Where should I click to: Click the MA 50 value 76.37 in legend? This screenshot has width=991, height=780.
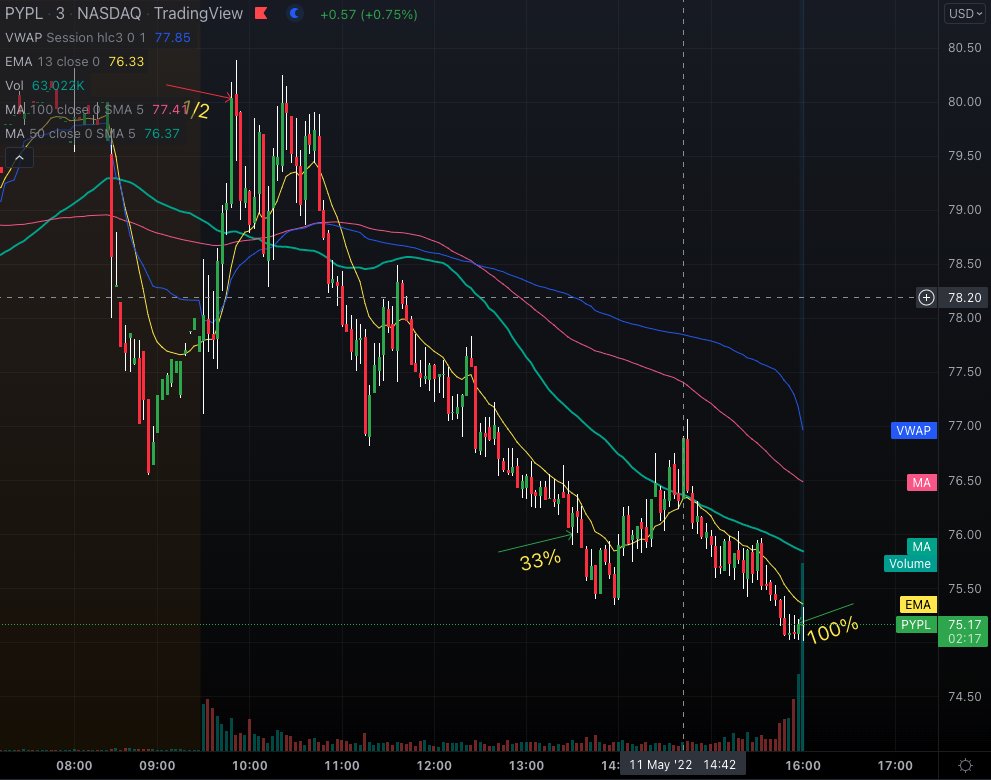pos(162,133)
